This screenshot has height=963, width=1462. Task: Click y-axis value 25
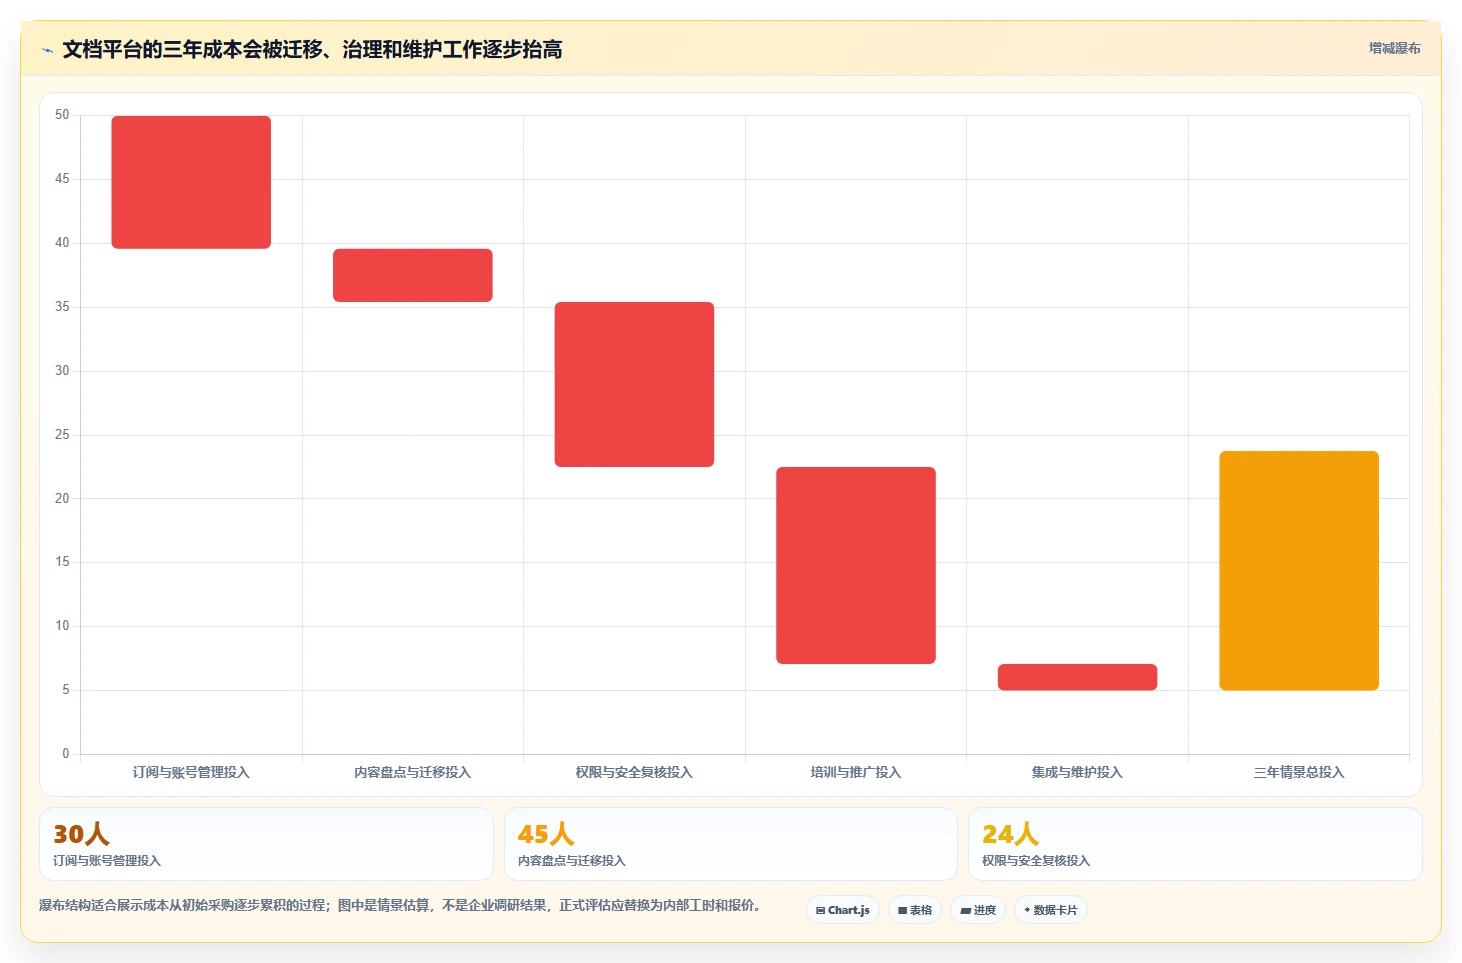pos(62,435)
